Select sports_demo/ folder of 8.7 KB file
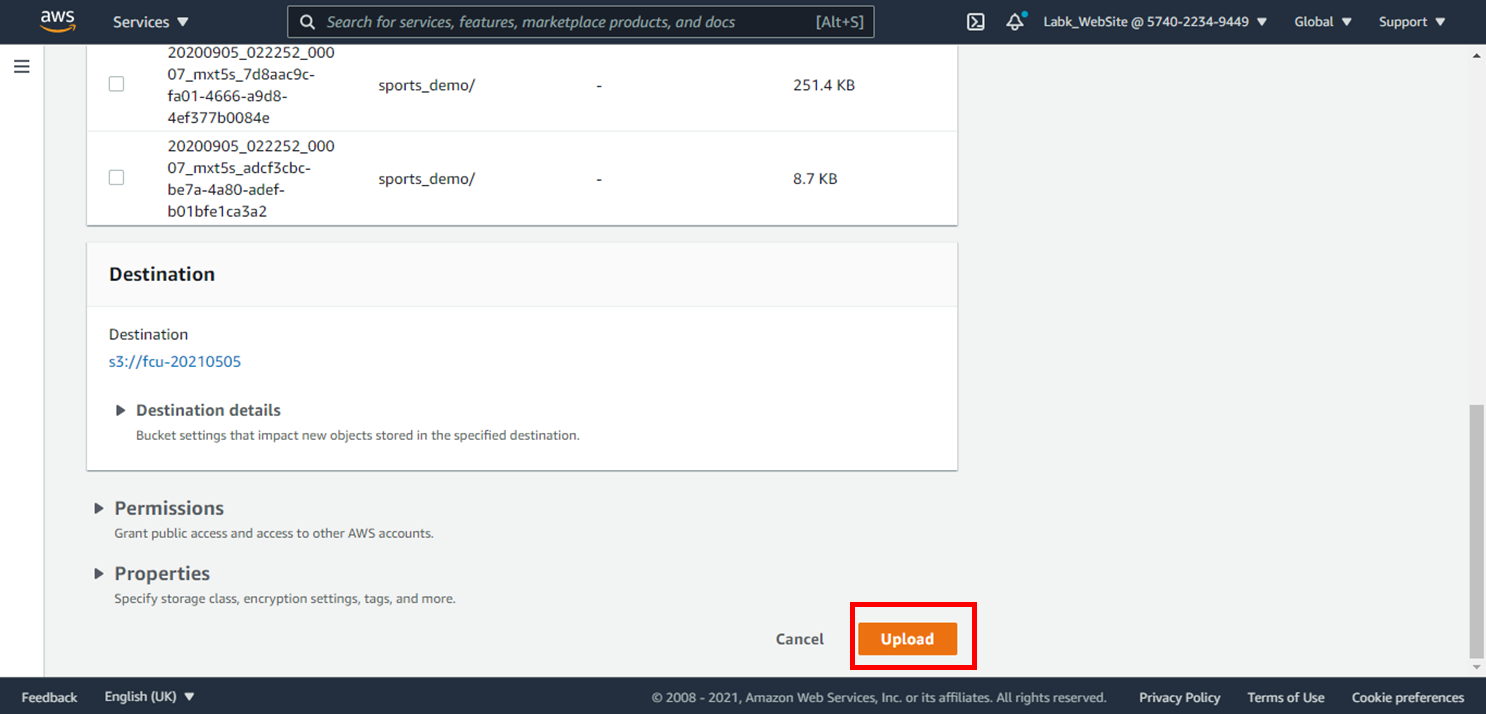The width and height of the screenshot is (1486, 714). [x=427, y=179]
